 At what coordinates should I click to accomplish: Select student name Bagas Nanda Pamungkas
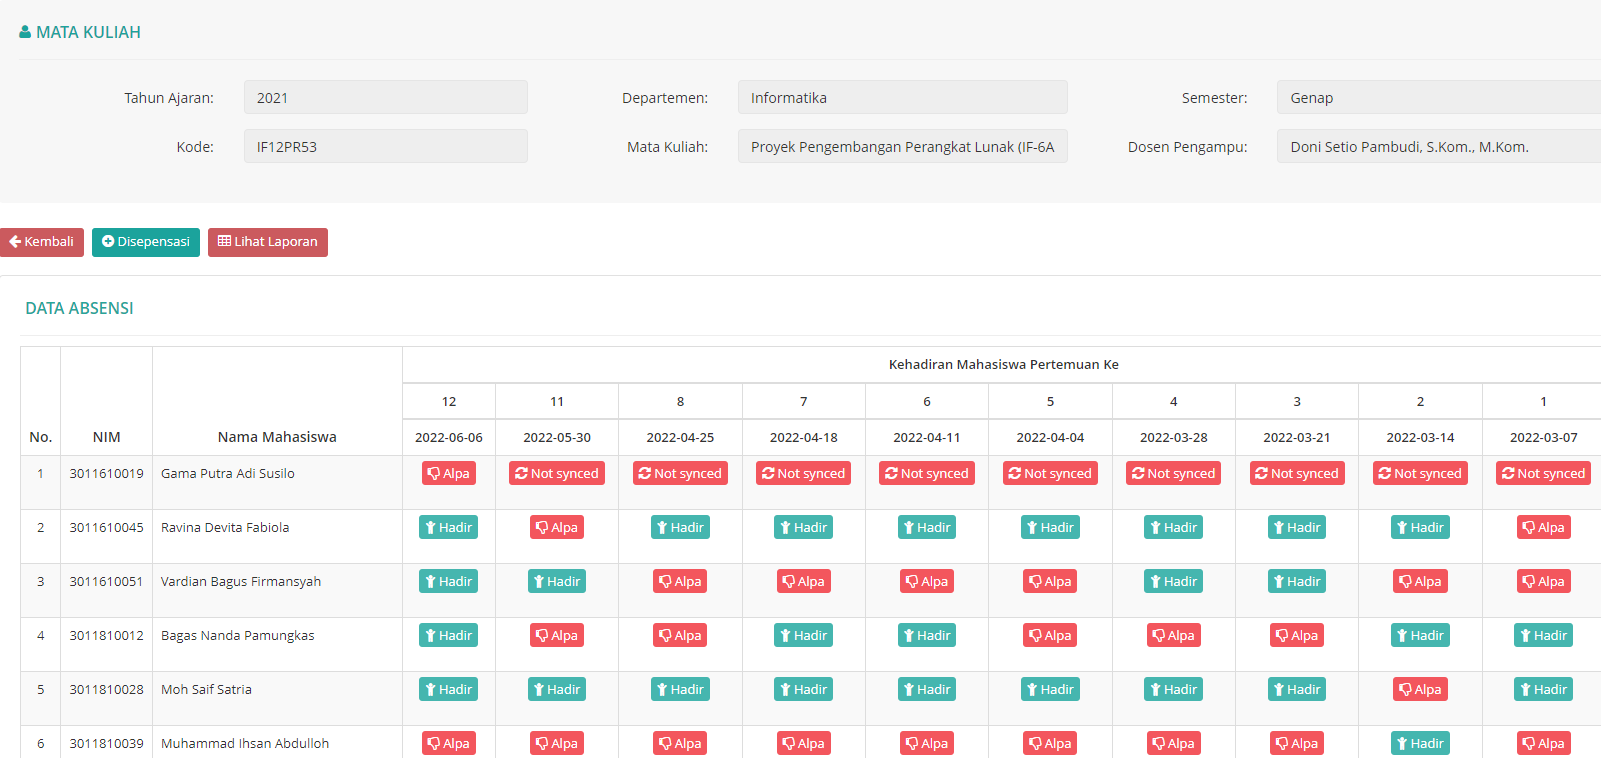click(238, 635)
